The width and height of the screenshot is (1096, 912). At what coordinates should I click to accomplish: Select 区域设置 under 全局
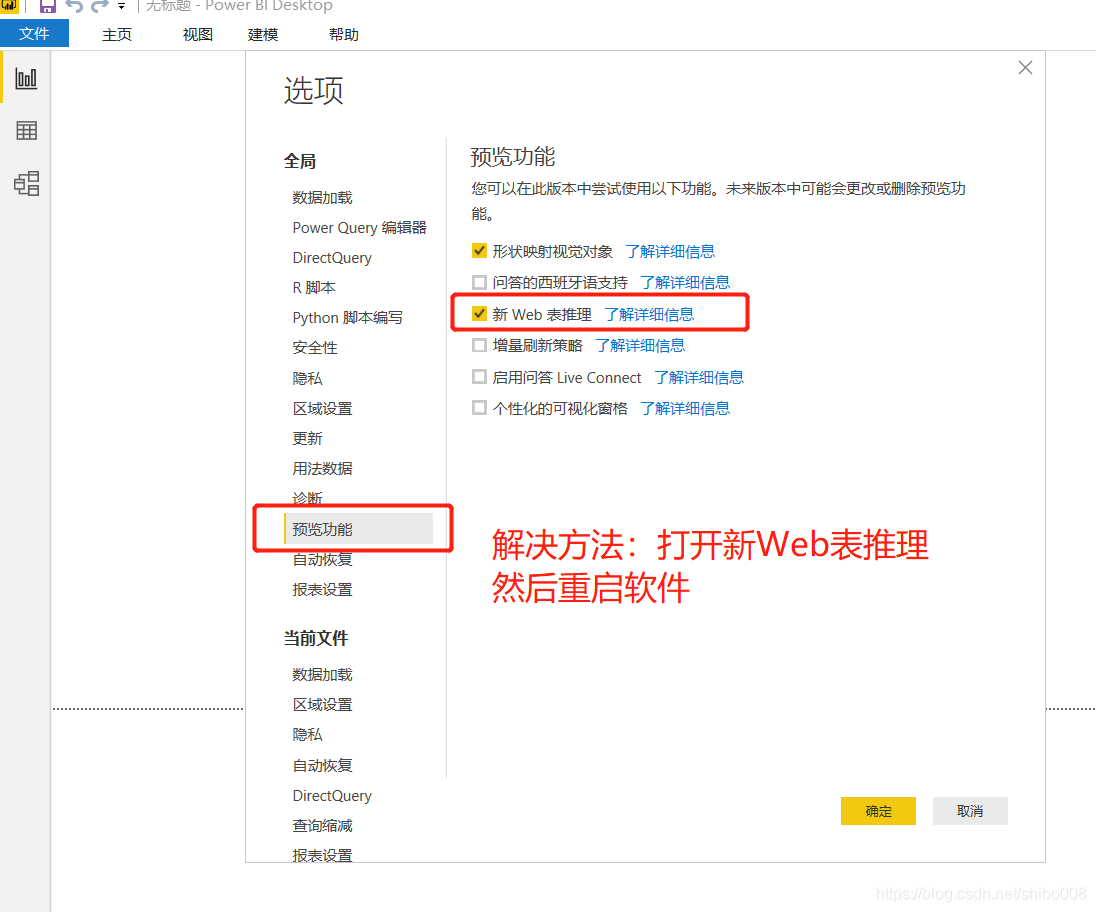pyautogui.click(x=322, y=409)
